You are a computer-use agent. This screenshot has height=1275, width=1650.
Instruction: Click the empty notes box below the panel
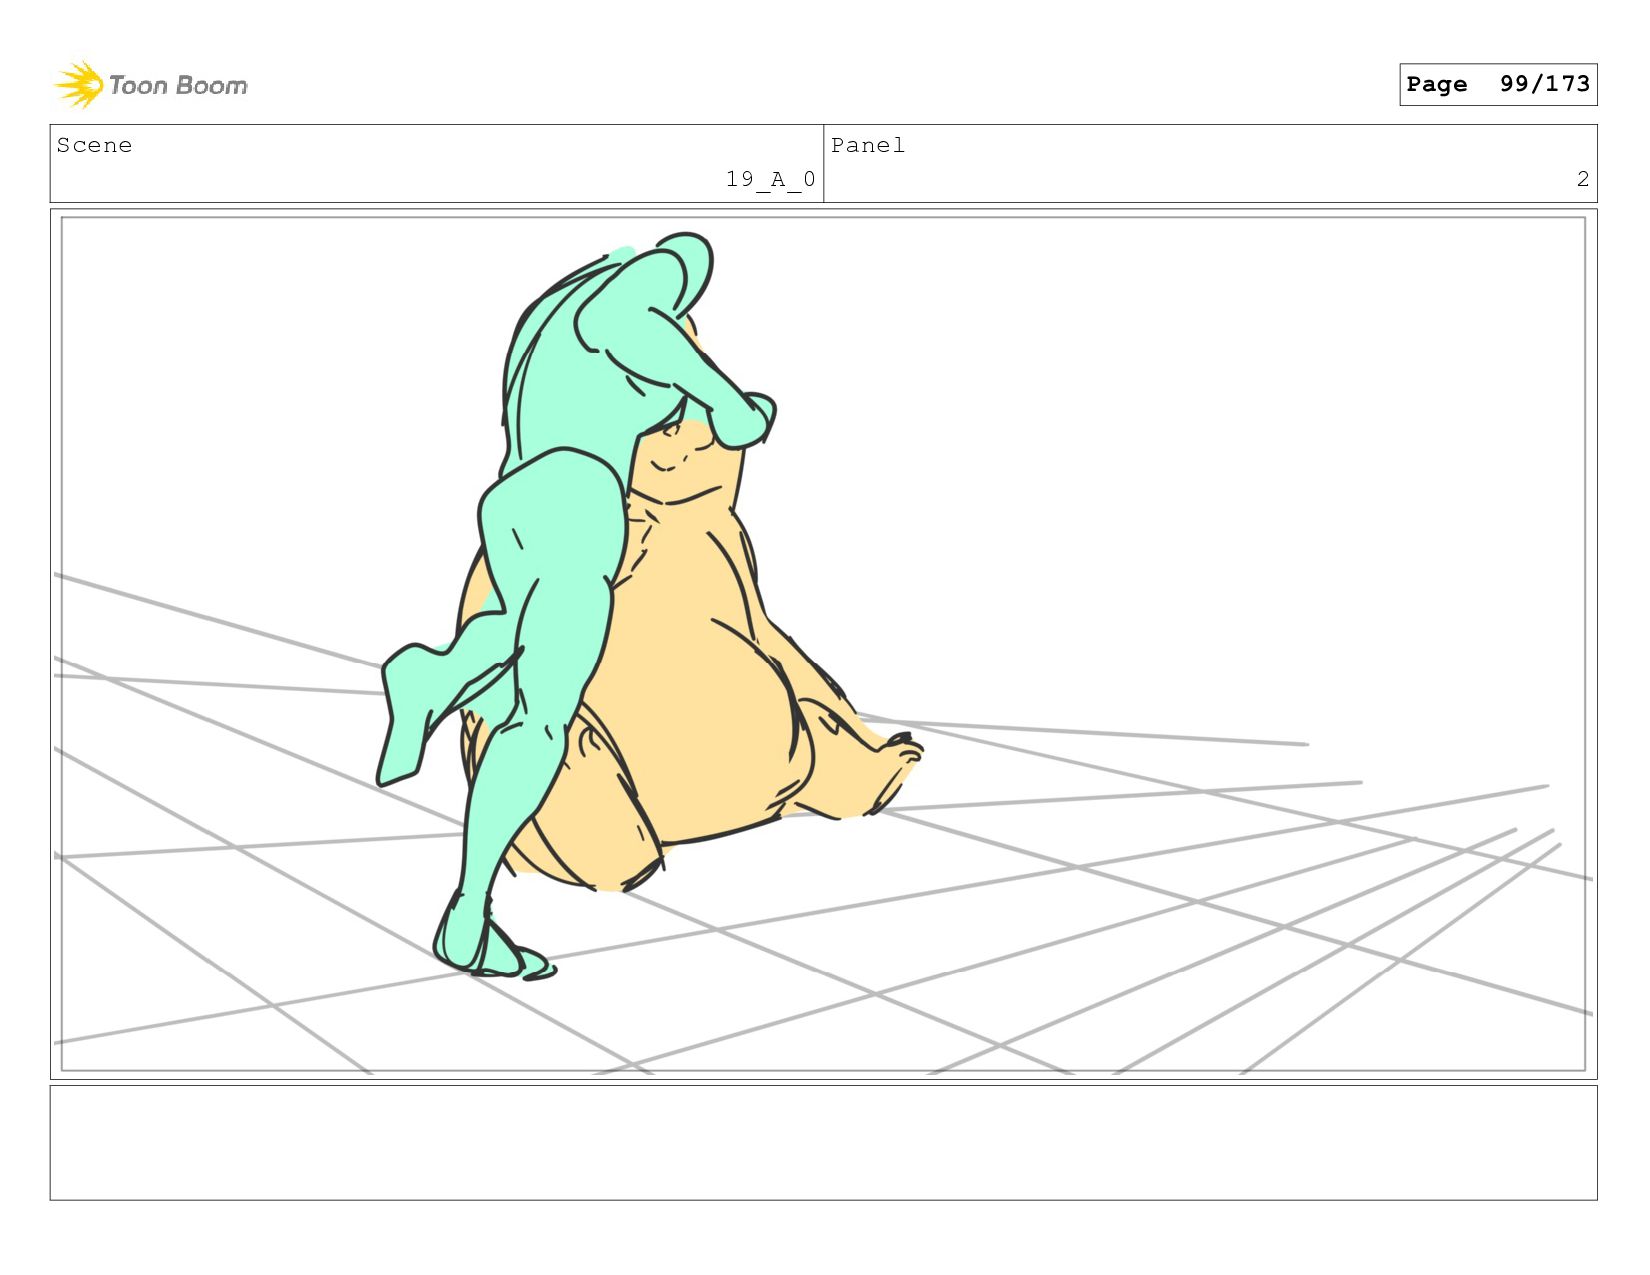[x=823, y=1143]
